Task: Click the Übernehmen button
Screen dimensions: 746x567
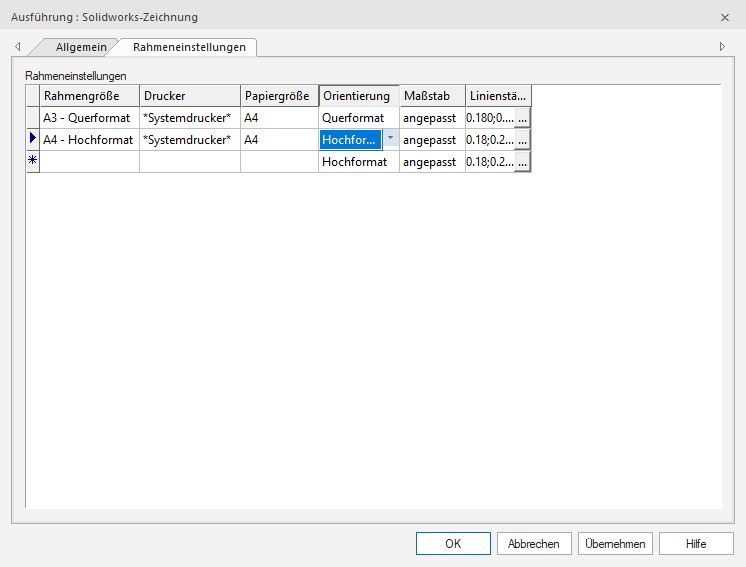Action: click(615, 543)
